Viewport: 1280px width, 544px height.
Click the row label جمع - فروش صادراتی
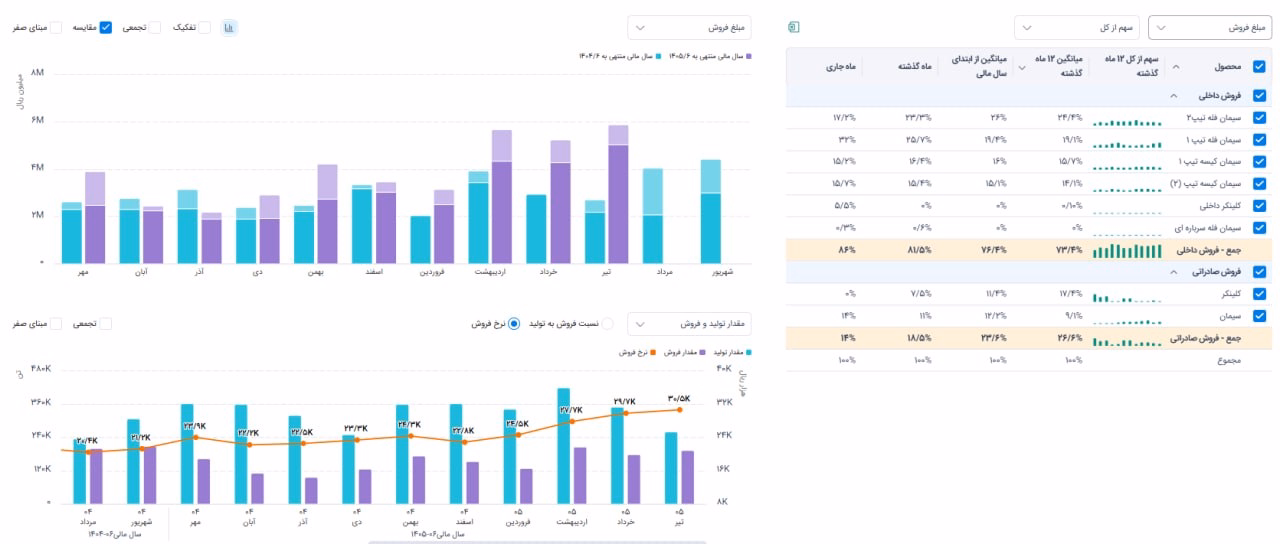tap(1206, 338)
